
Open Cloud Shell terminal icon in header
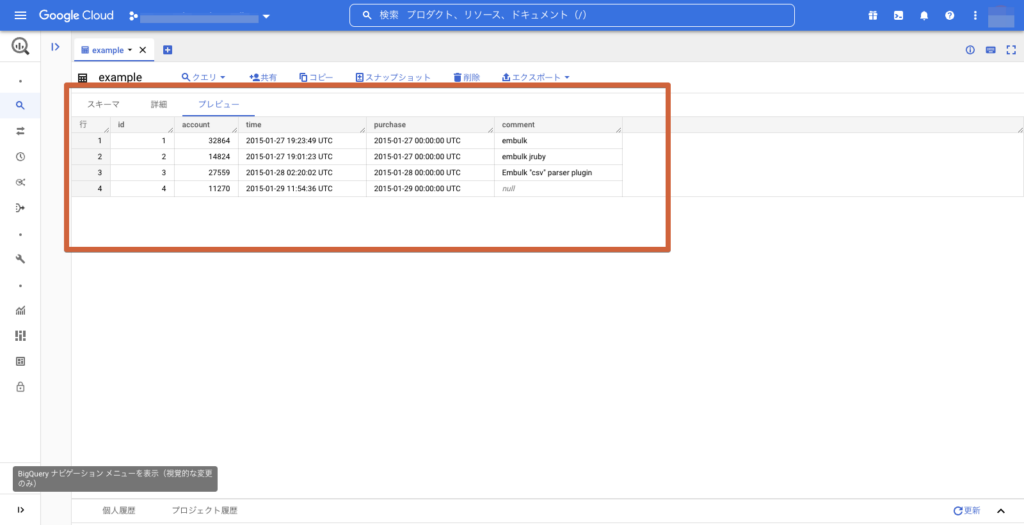point(898,16)
